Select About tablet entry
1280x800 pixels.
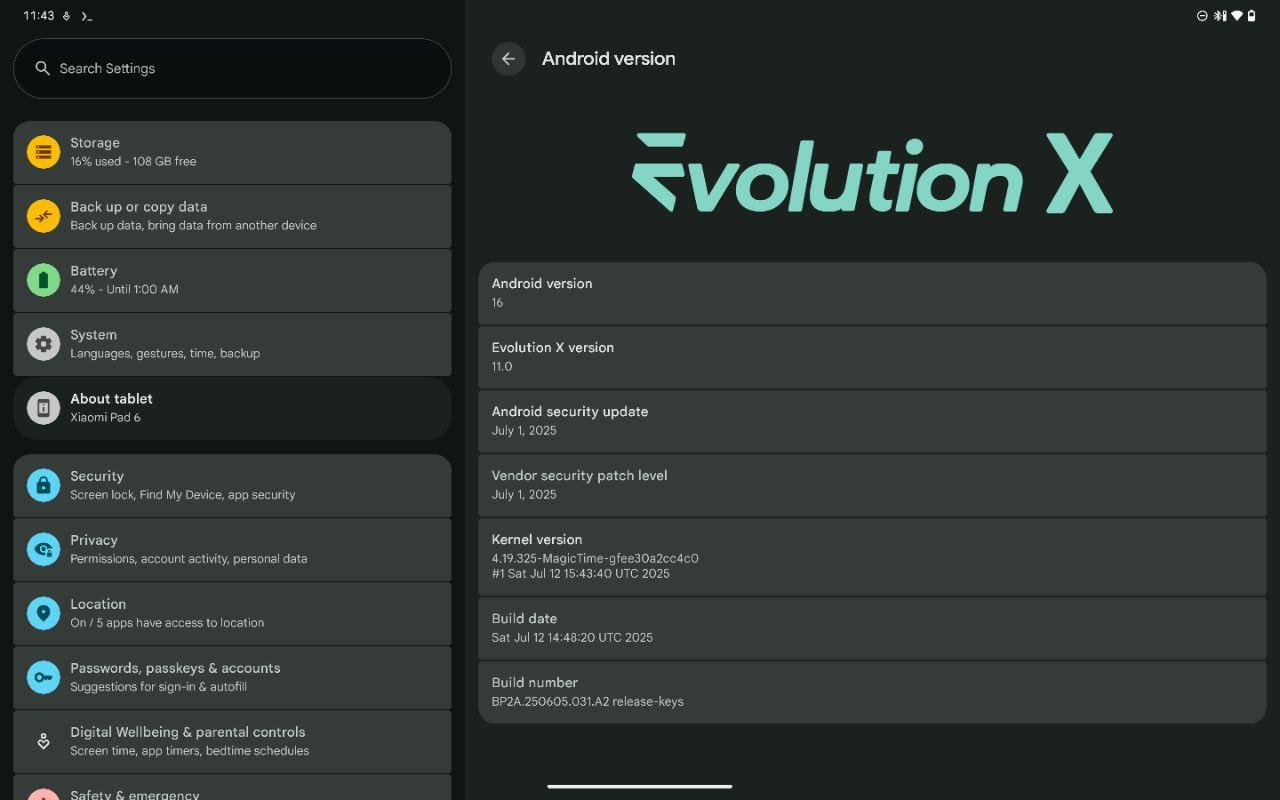(232, 408)
